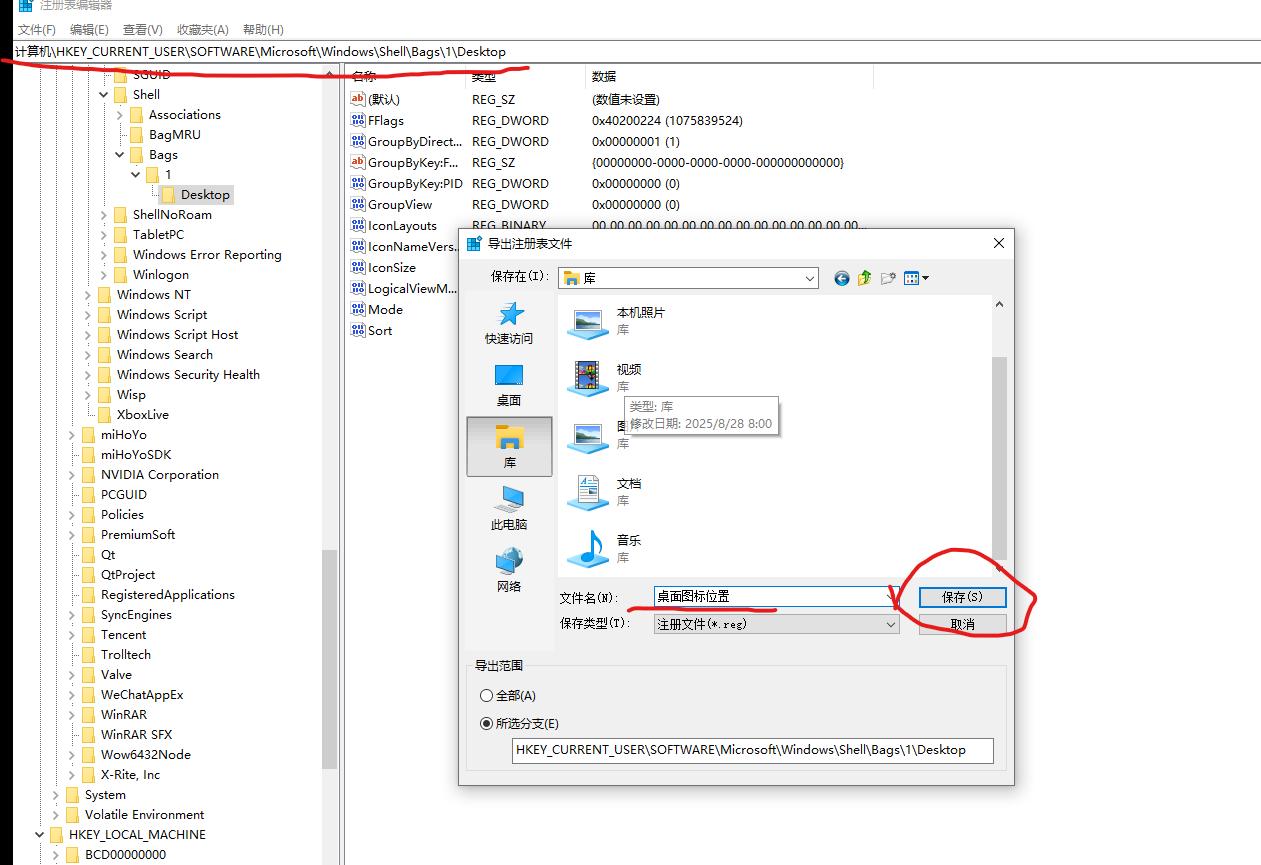Open the 帮助(H) menu
Viewport: 1261px width, 865px height.
click(263, 30)
